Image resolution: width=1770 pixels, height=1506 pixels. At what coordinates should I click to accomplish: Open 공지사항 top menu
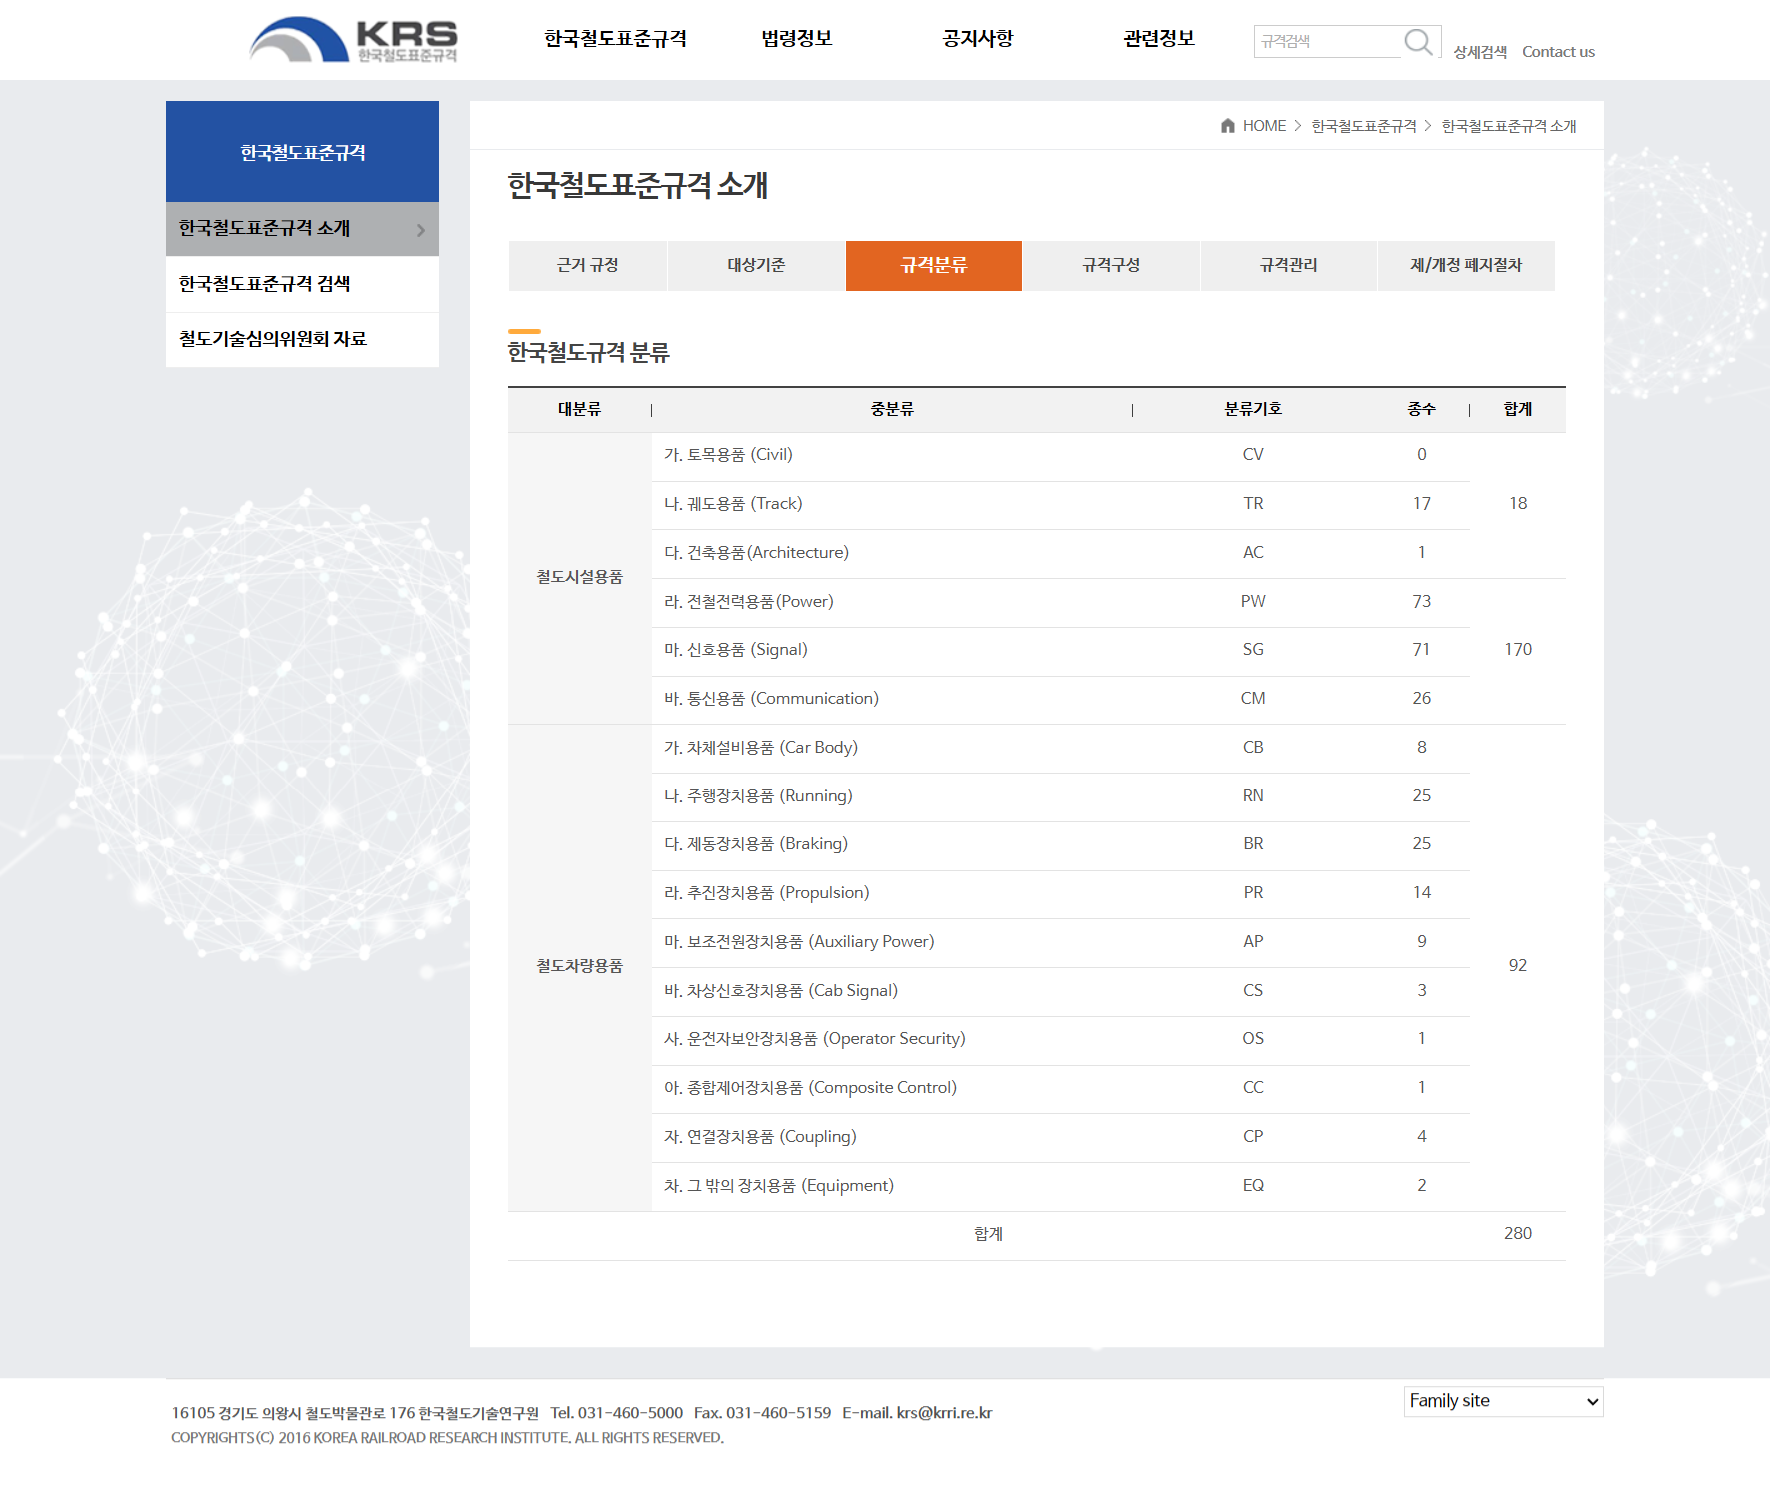click(977, 39)
